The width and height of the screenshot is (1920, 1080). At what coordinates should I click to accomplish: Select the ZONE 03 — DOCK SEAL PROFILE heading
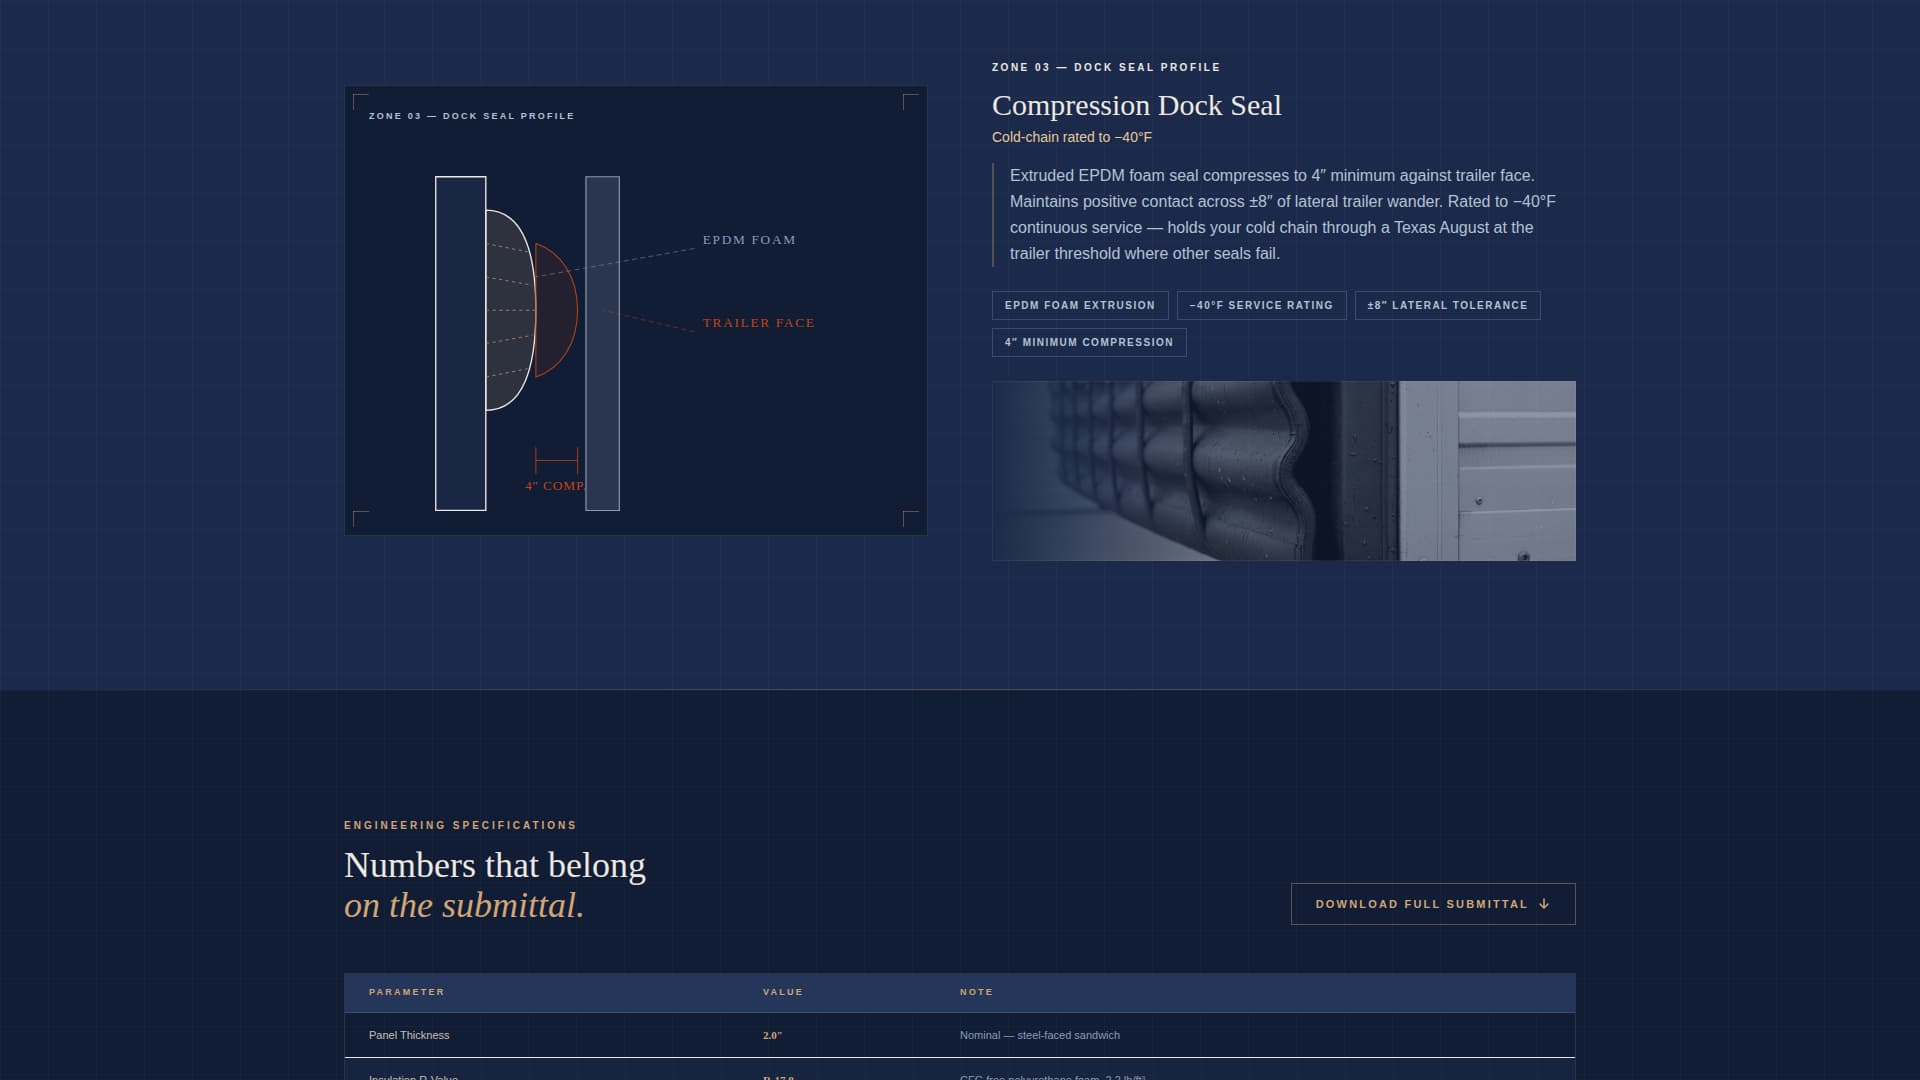1105,67
